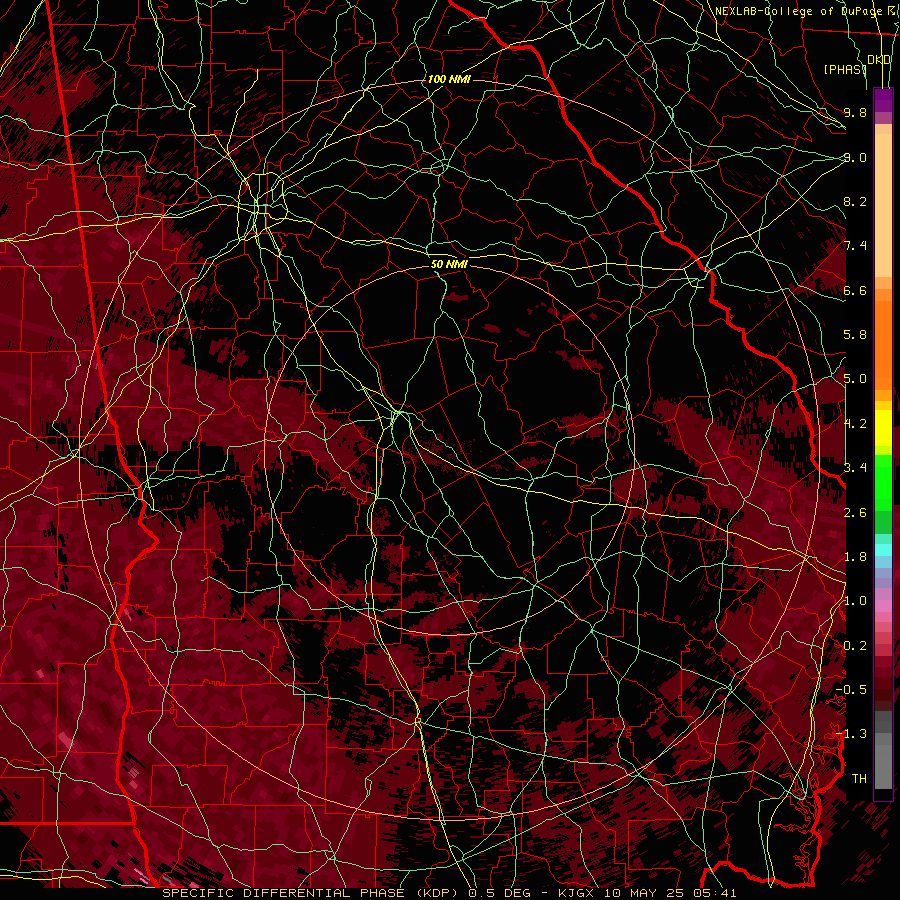Click the "10 MAY 25 05:41" timestamp
Image resolution: width=900 pixels, height=900 pixels.
click(x=670, y=893)
